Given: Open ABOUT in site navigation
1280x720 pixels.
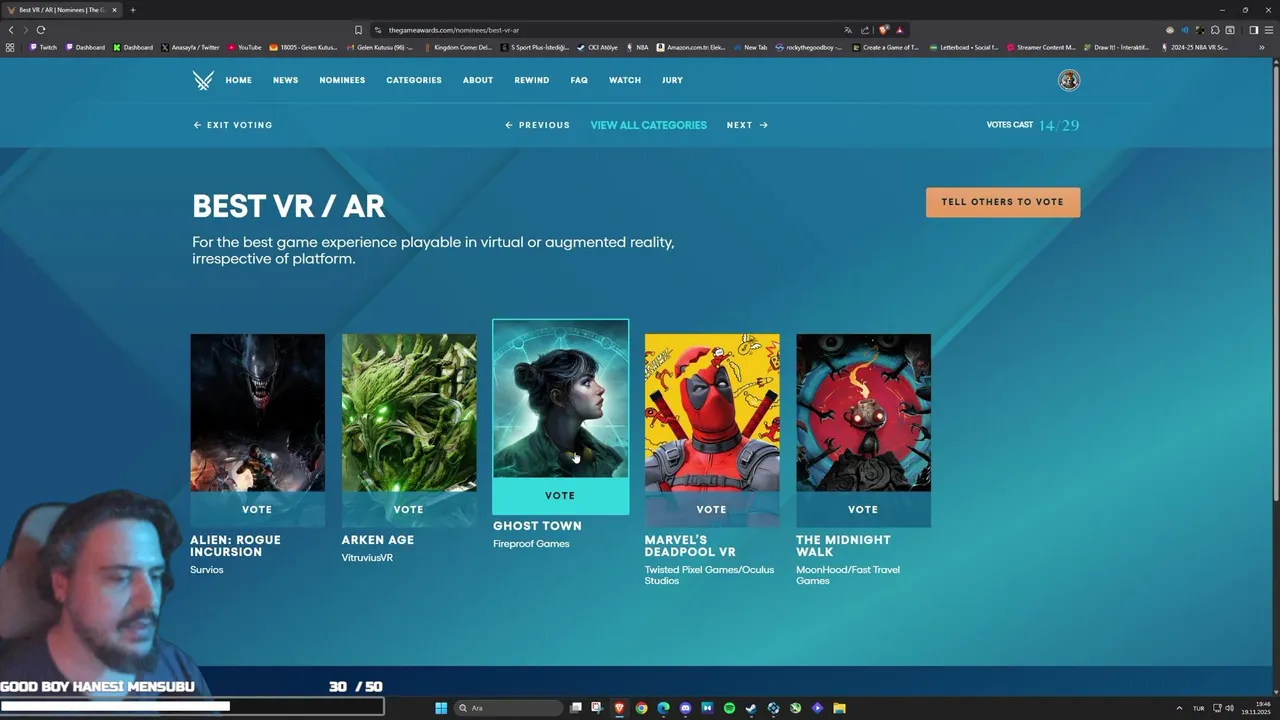Looking at the screenshot, I should coord(478,80).
